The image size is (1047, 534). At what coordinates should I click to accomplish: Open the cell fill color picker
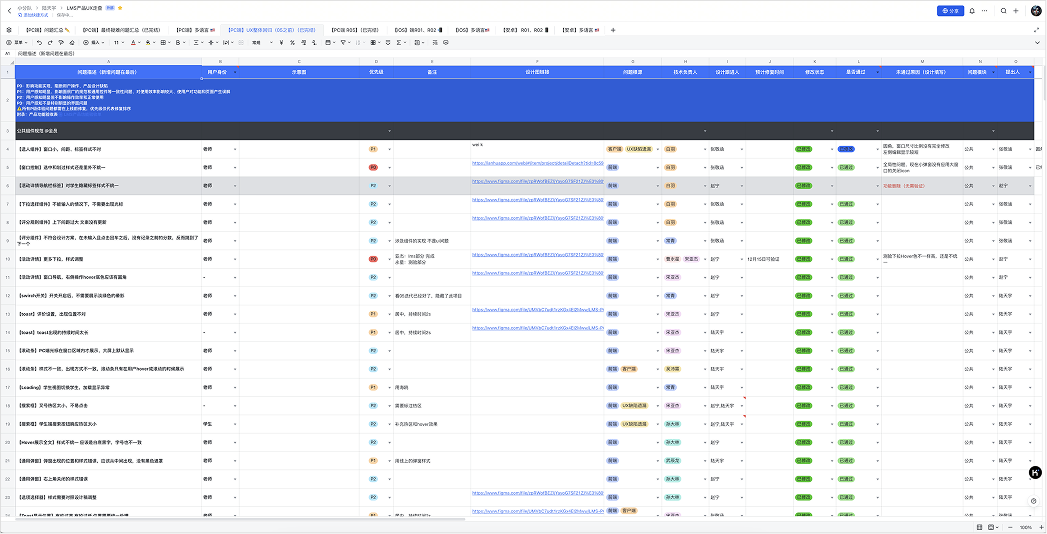148,42
